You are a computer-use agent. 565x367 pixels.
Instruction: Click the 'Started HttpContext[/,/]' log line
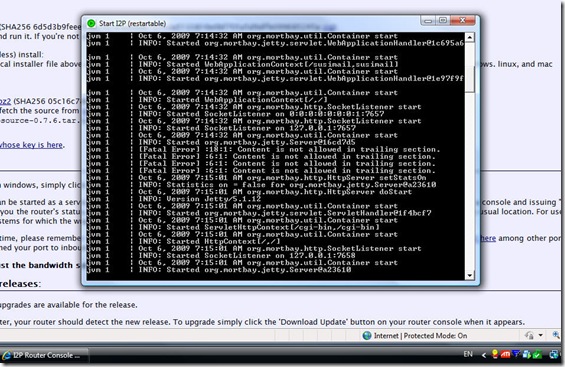click(x=184, y=242)
